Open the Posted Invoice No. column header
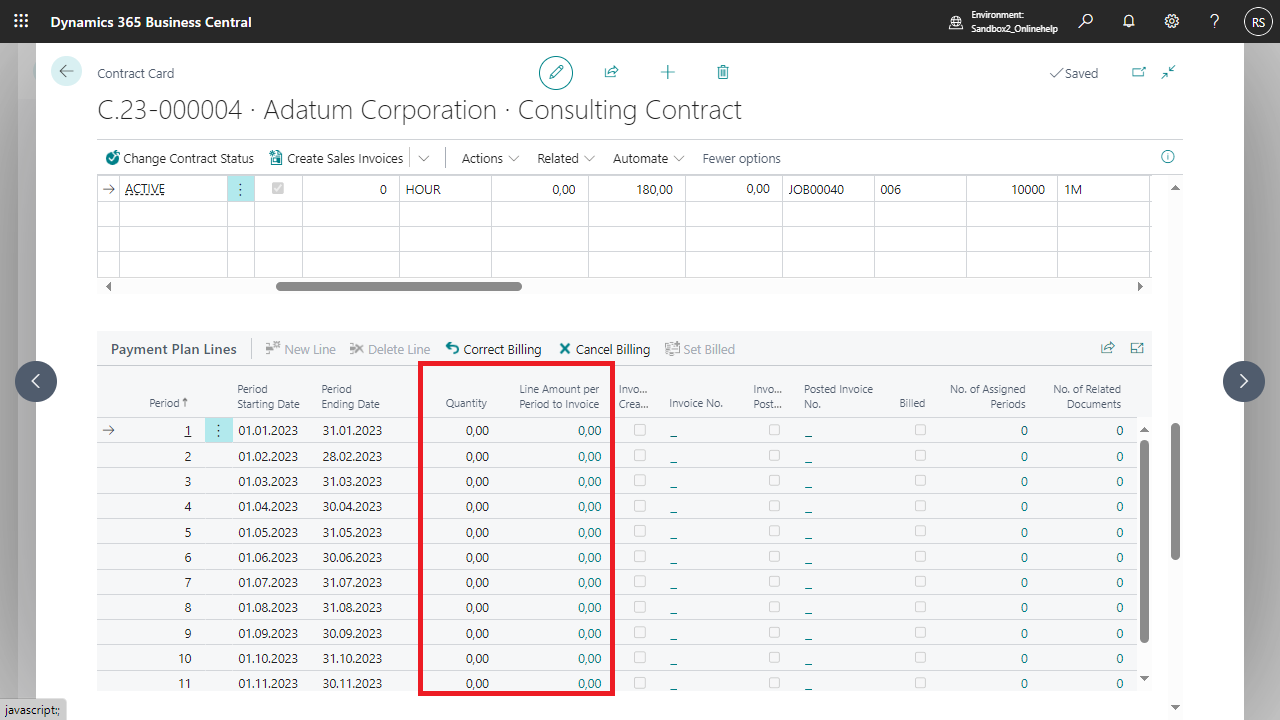The image size is (1280, 720). click(x=838, y=396)
